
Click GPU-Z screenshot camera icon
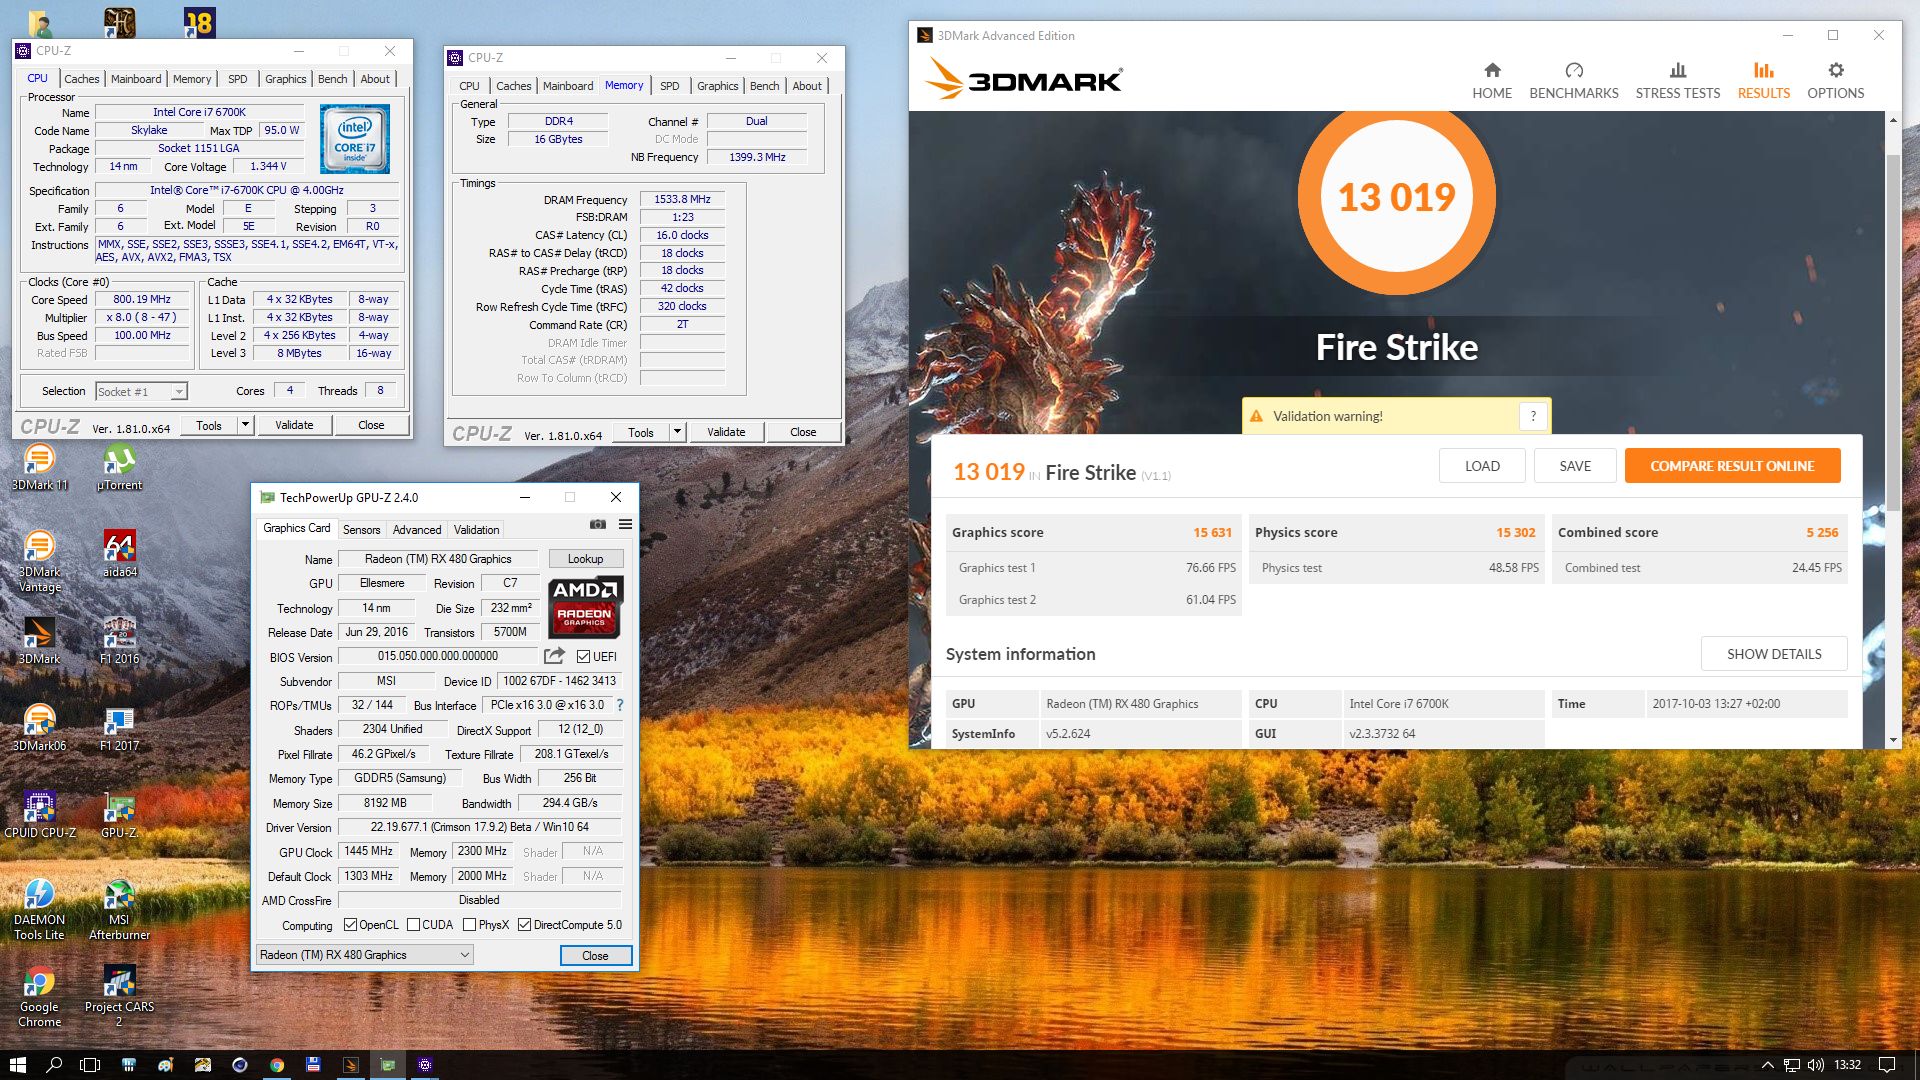(597, 524)
